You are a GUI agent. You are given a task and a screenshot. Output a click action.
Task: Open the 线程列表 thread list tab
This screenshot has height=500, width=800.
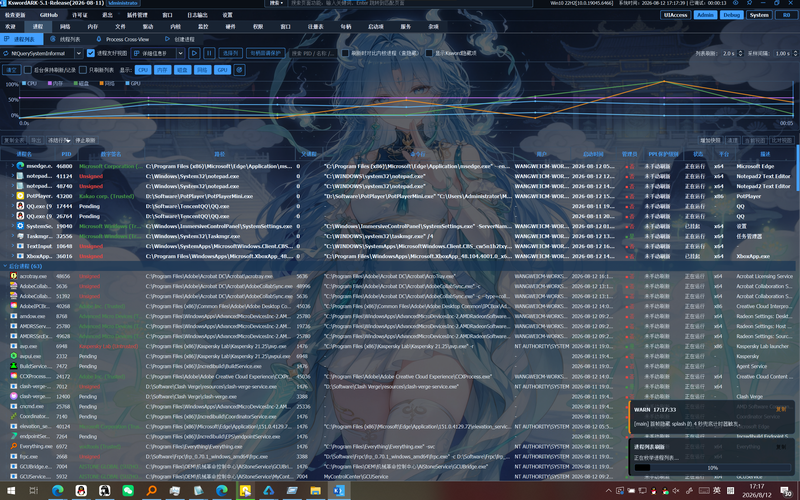click(65, 39)
